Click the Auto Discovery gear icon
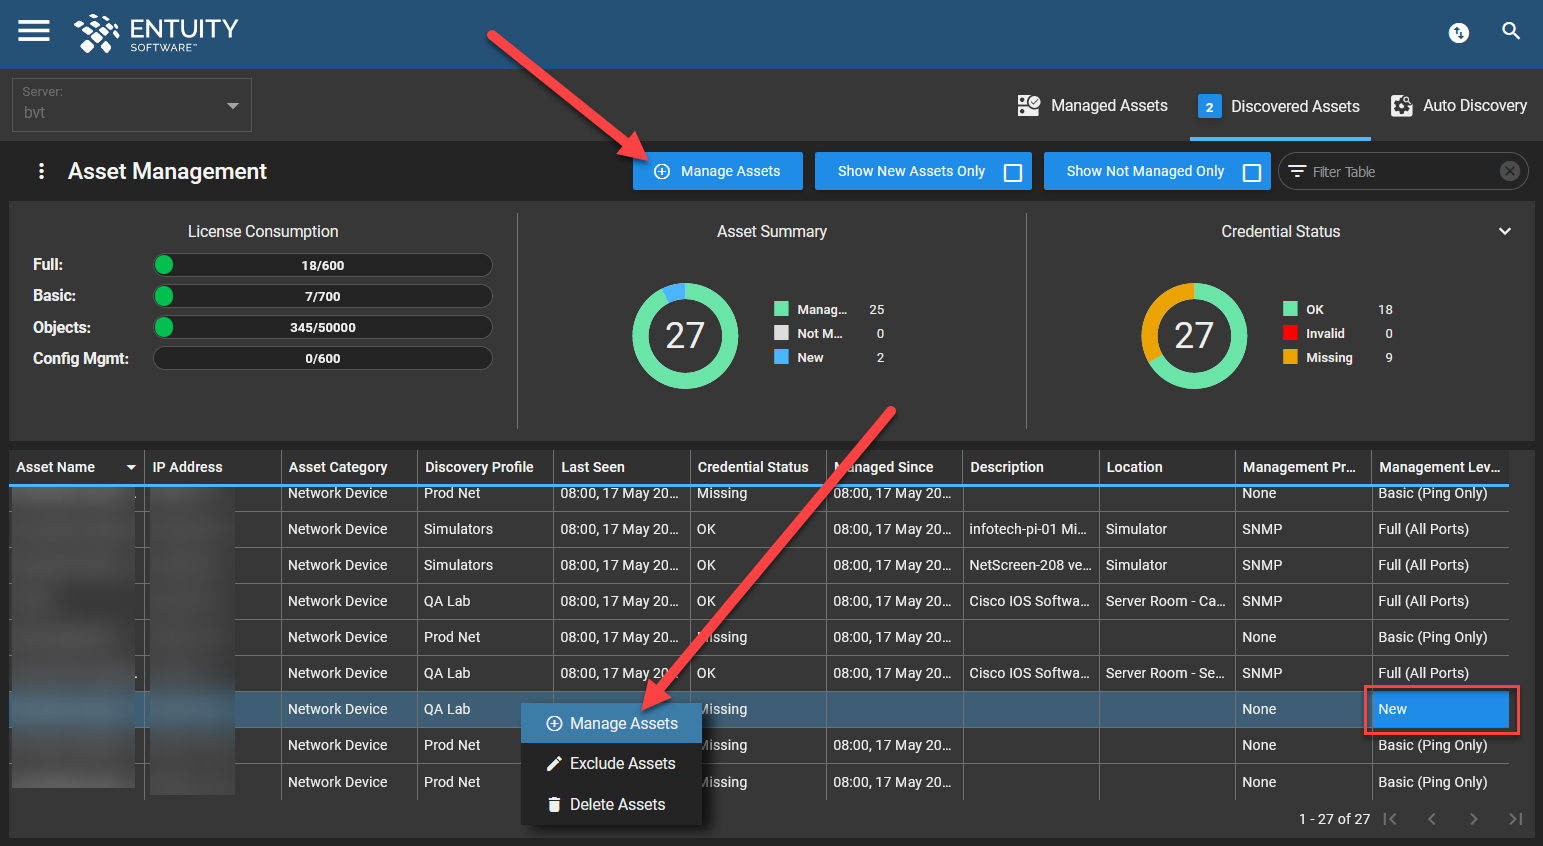Viewport: 1543px width, 846px height. click(1402, 105)
